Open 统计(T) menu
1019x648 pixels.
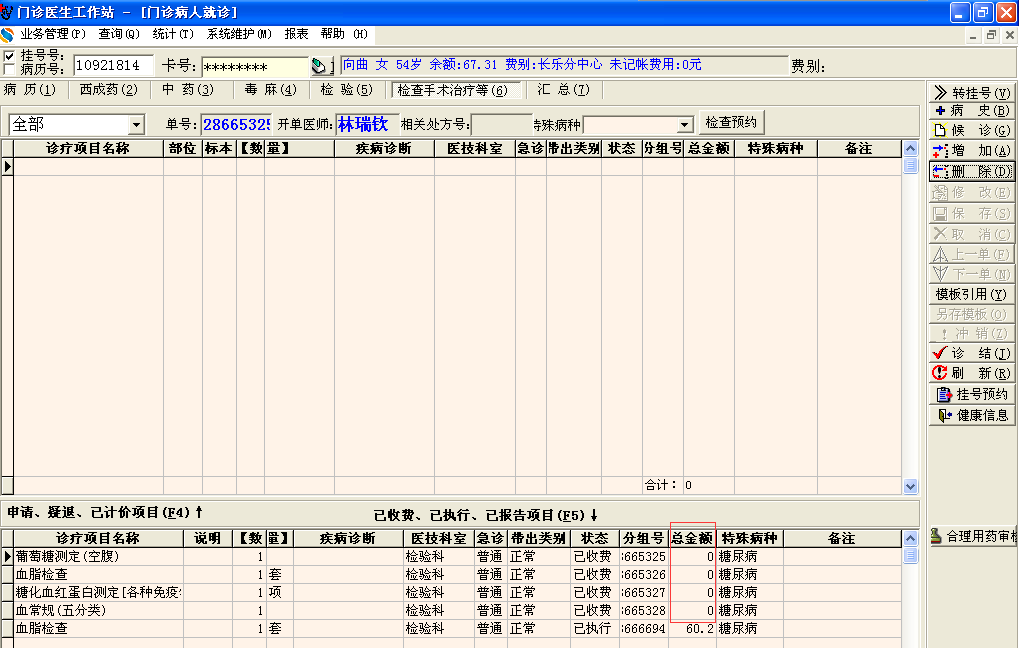173,34
